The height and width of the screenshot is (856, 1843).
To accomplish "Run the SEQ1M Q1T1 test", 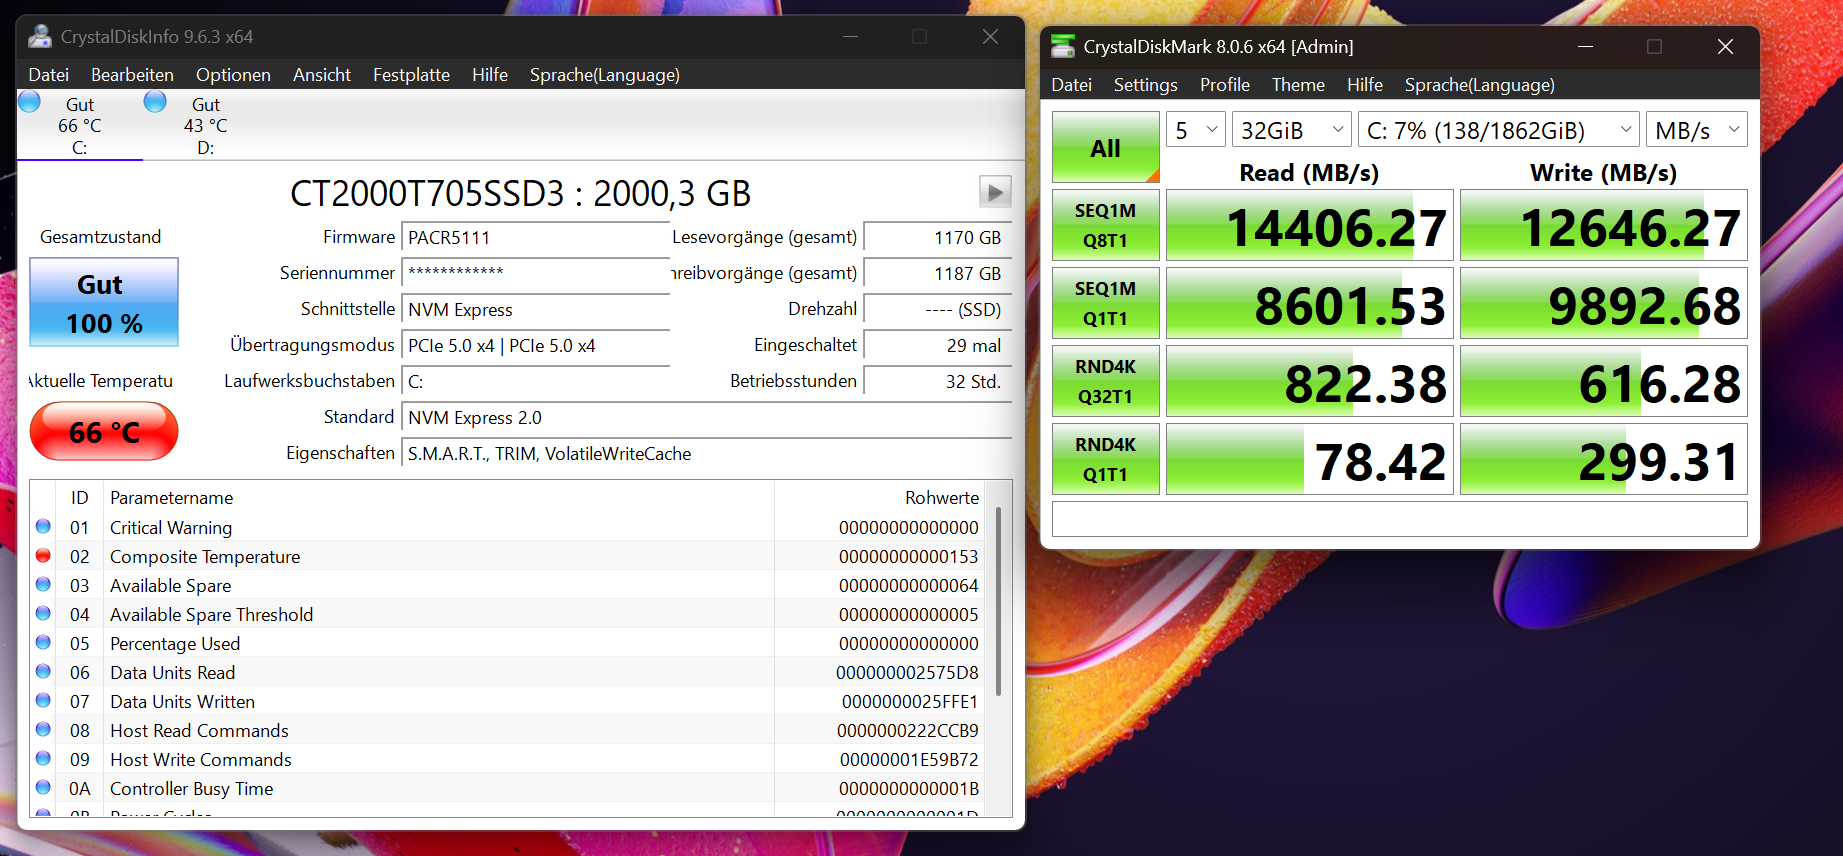I will (1106, 303).
